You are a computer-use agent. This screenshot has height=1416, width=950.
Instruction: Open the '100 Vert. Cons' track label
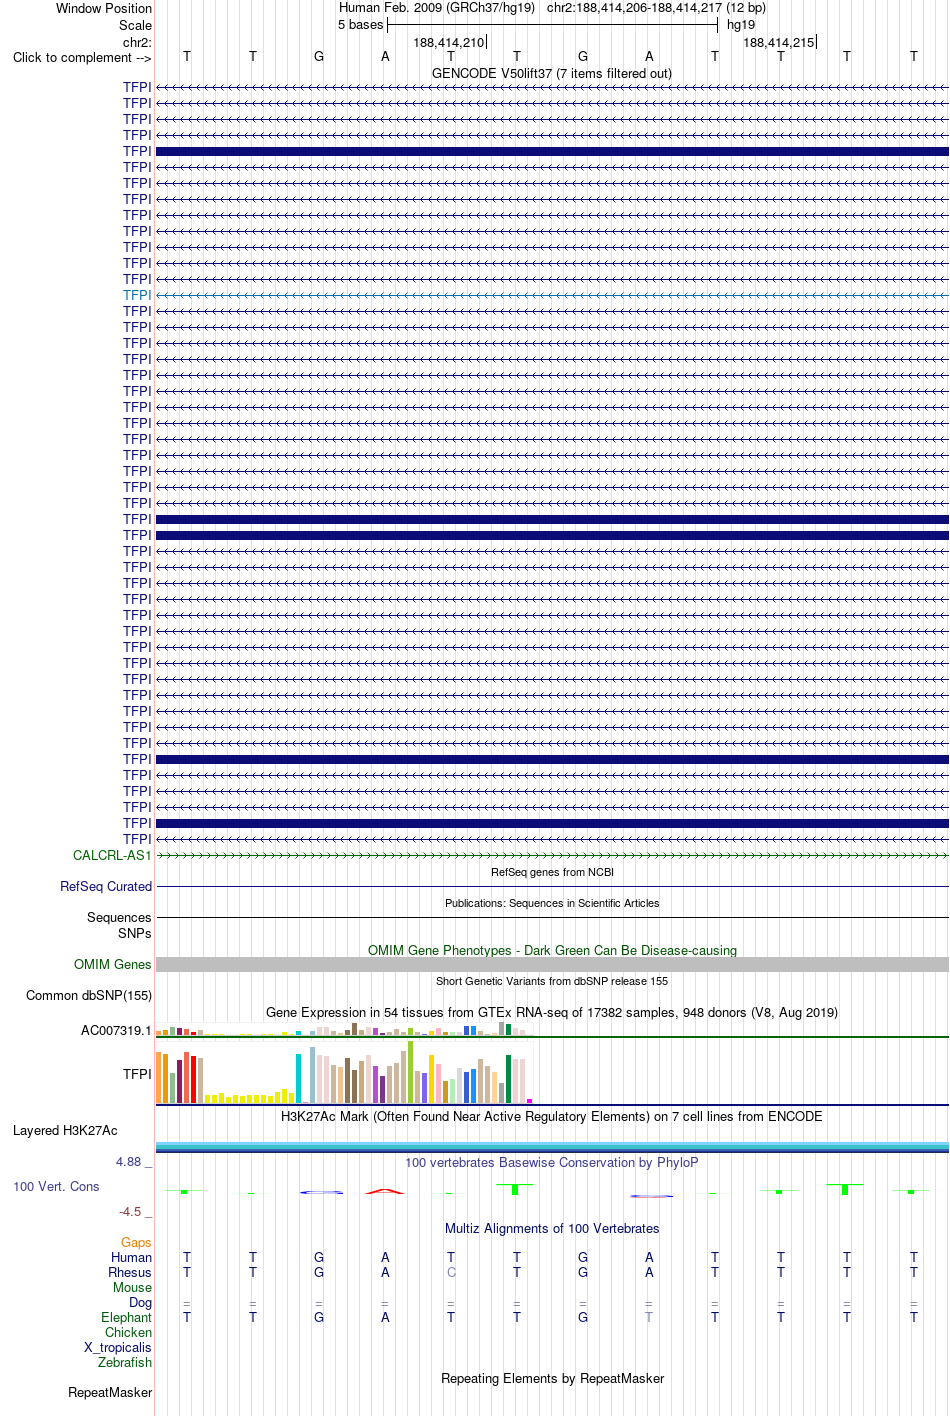[x=56, y=1186]
